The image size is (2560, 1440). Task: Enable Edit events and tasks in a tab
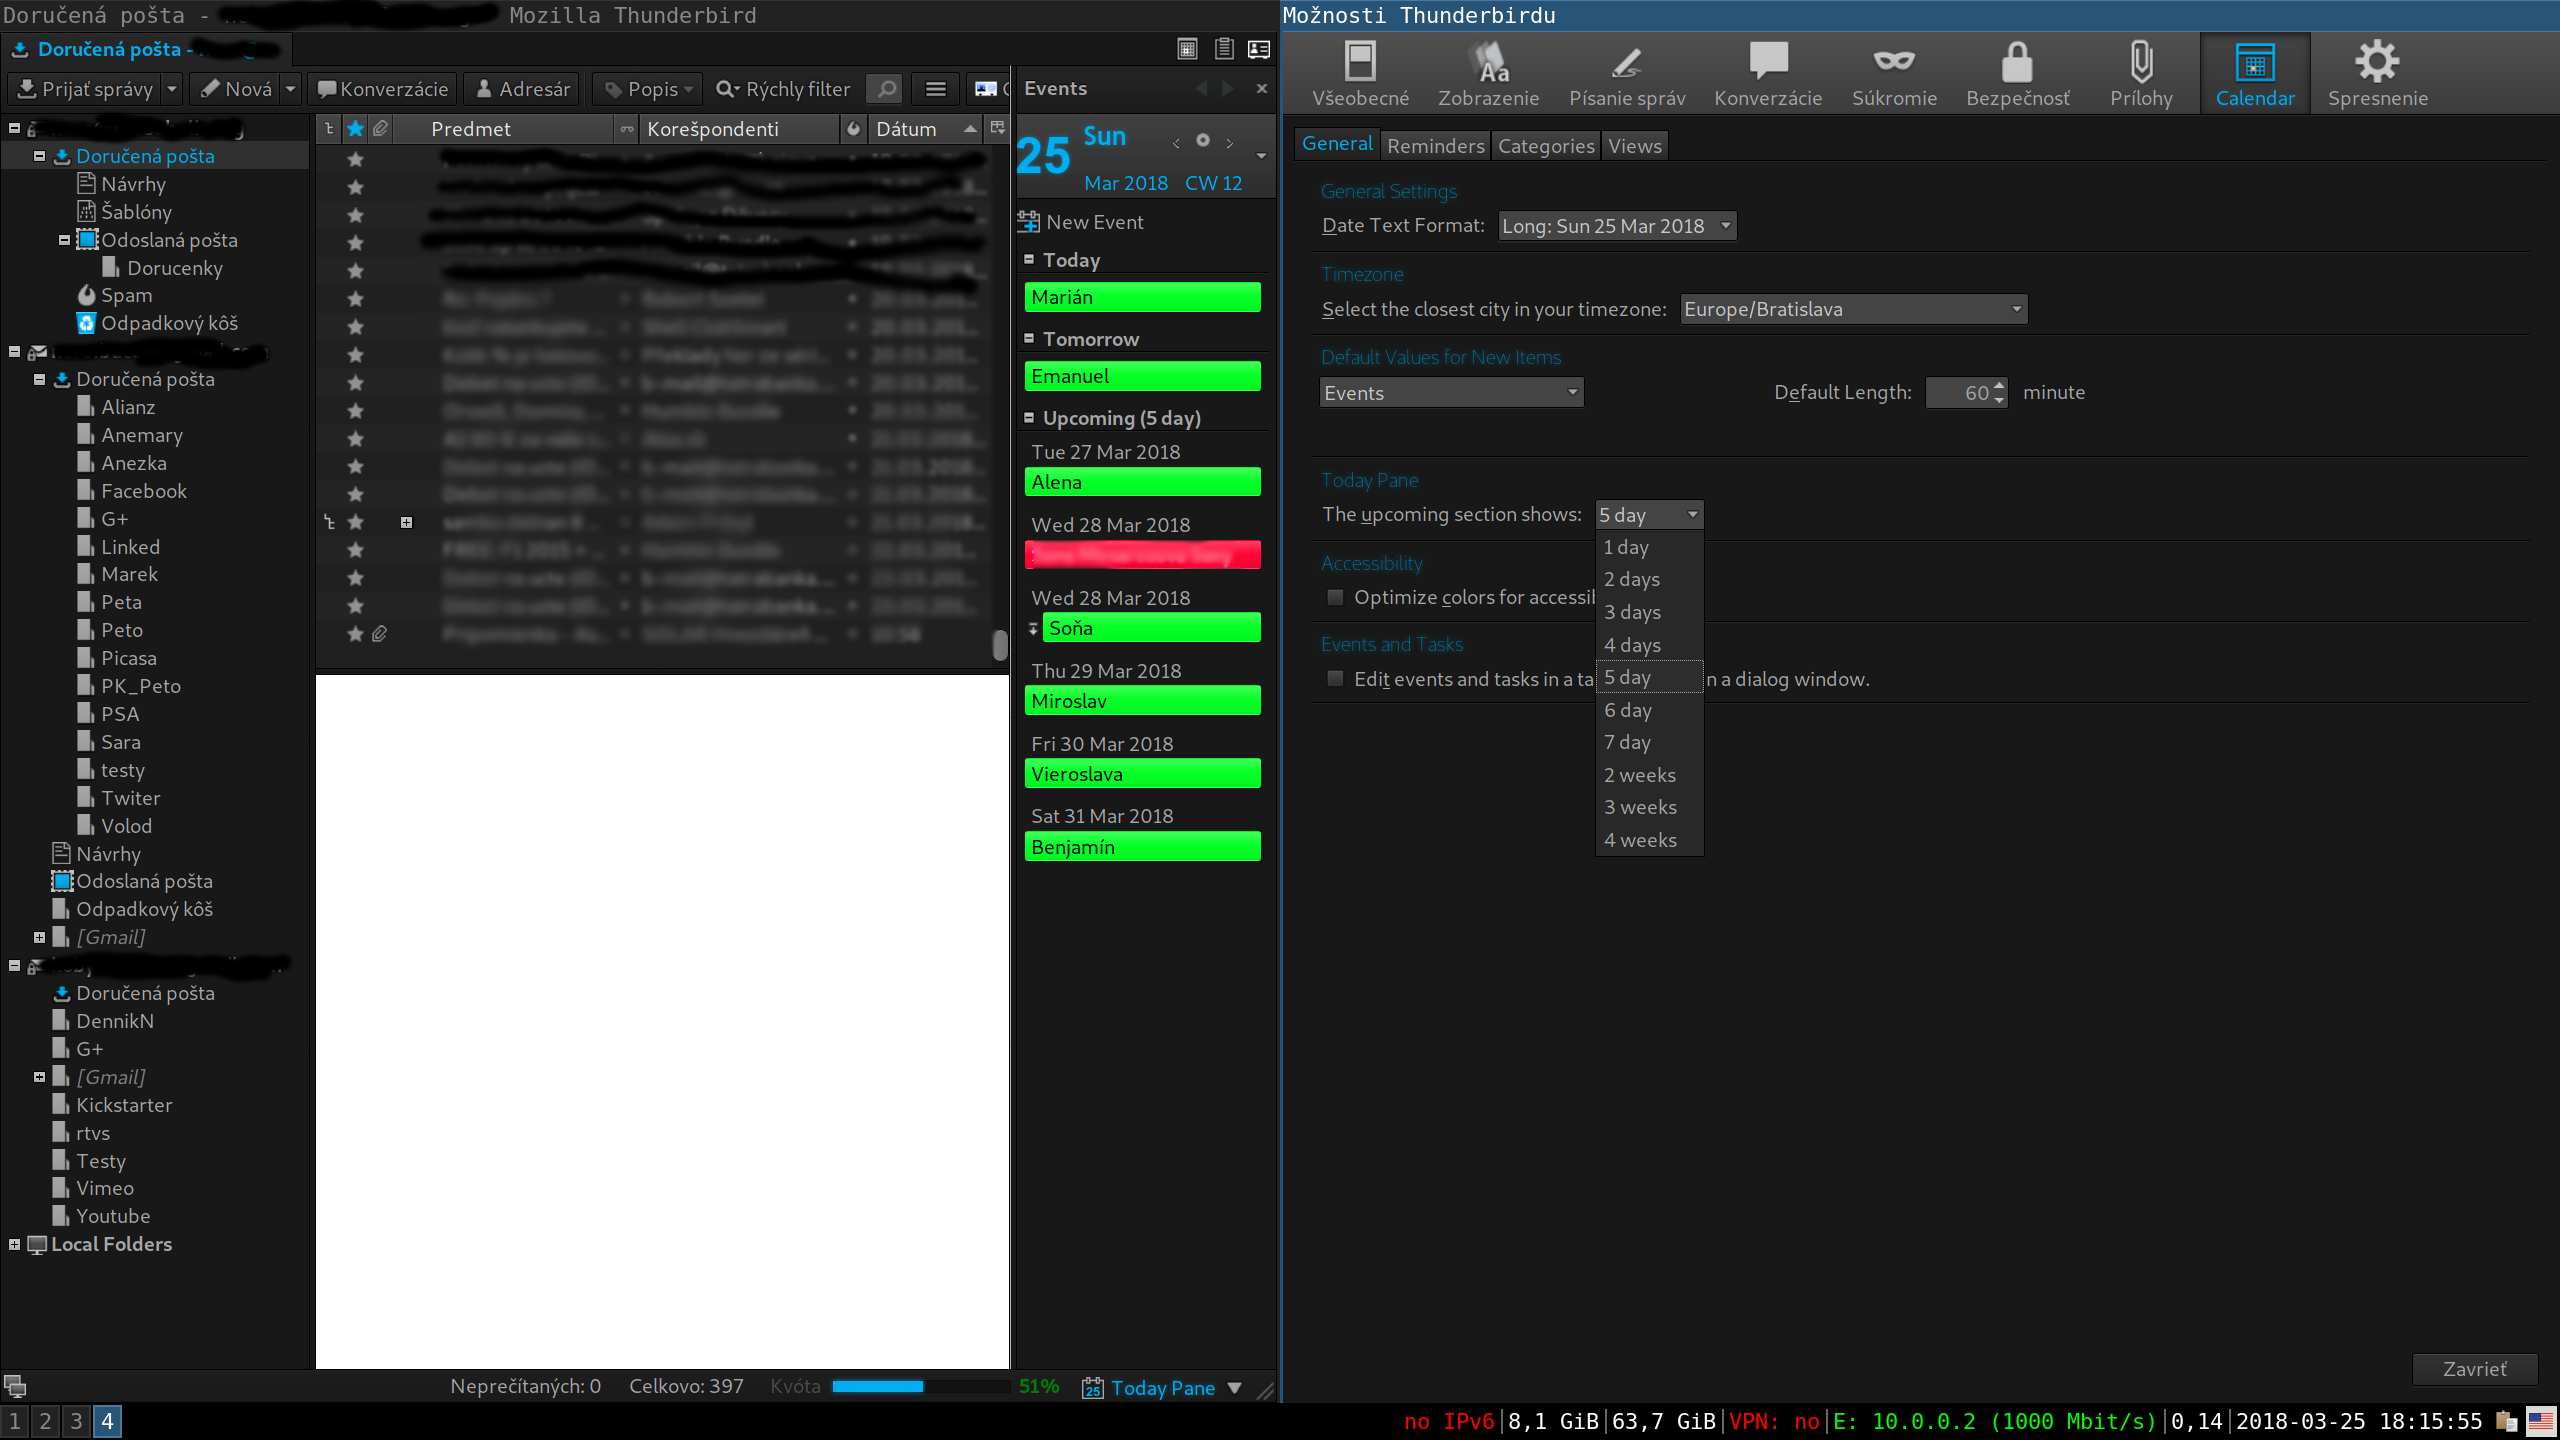point(1335,679)
